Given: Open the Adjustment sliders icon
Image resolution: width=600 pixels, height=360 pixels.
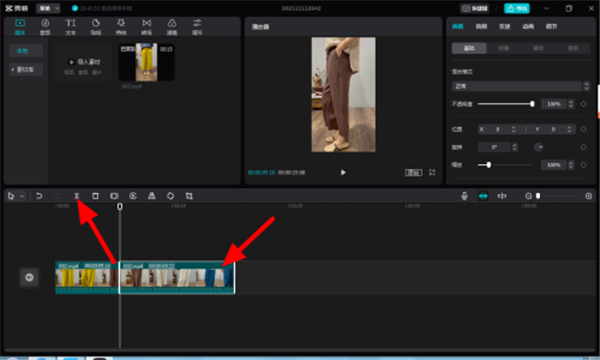Looking at the screenshot, I should coord(197,23).
